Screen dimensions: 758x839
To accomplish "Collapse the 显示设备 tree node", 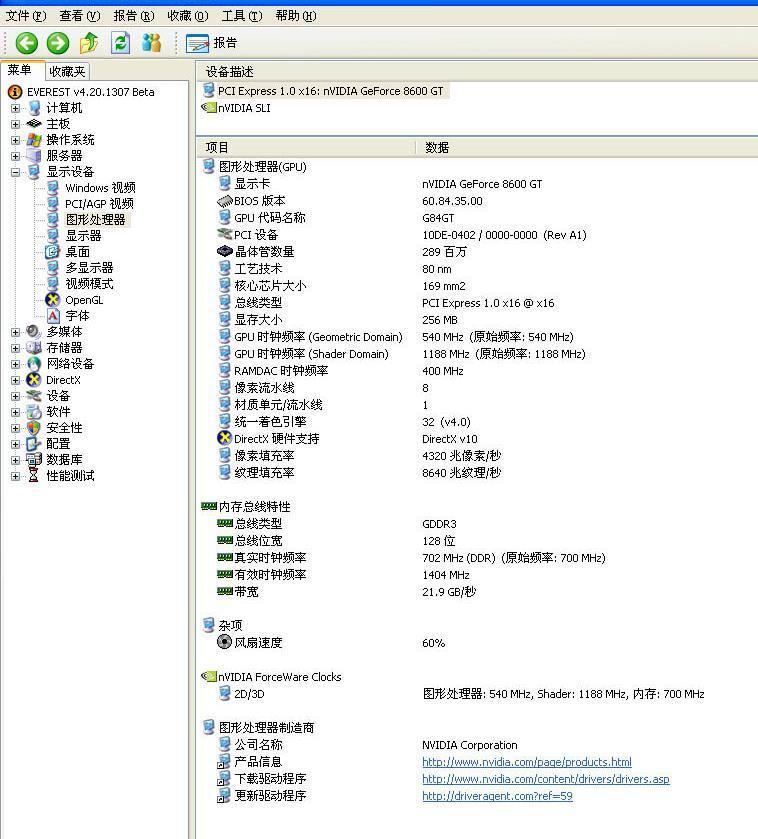I will pyautogui.click(x=16, y=172).
